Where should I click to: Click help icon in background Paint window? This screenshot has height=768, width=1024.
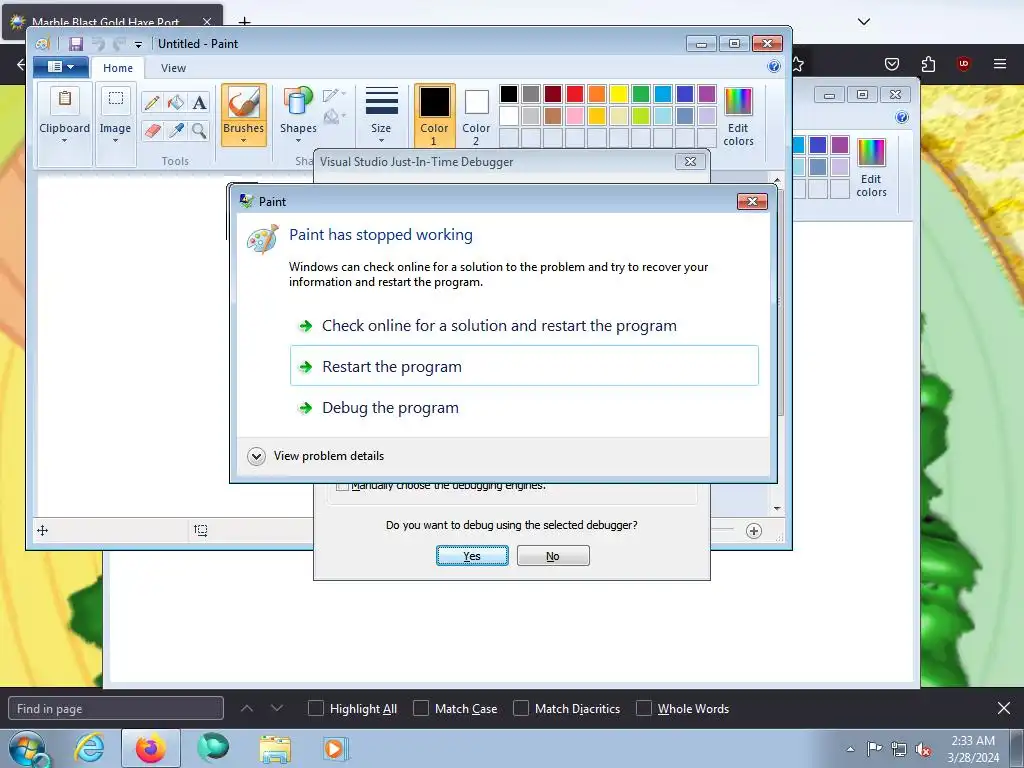point(902,117)
